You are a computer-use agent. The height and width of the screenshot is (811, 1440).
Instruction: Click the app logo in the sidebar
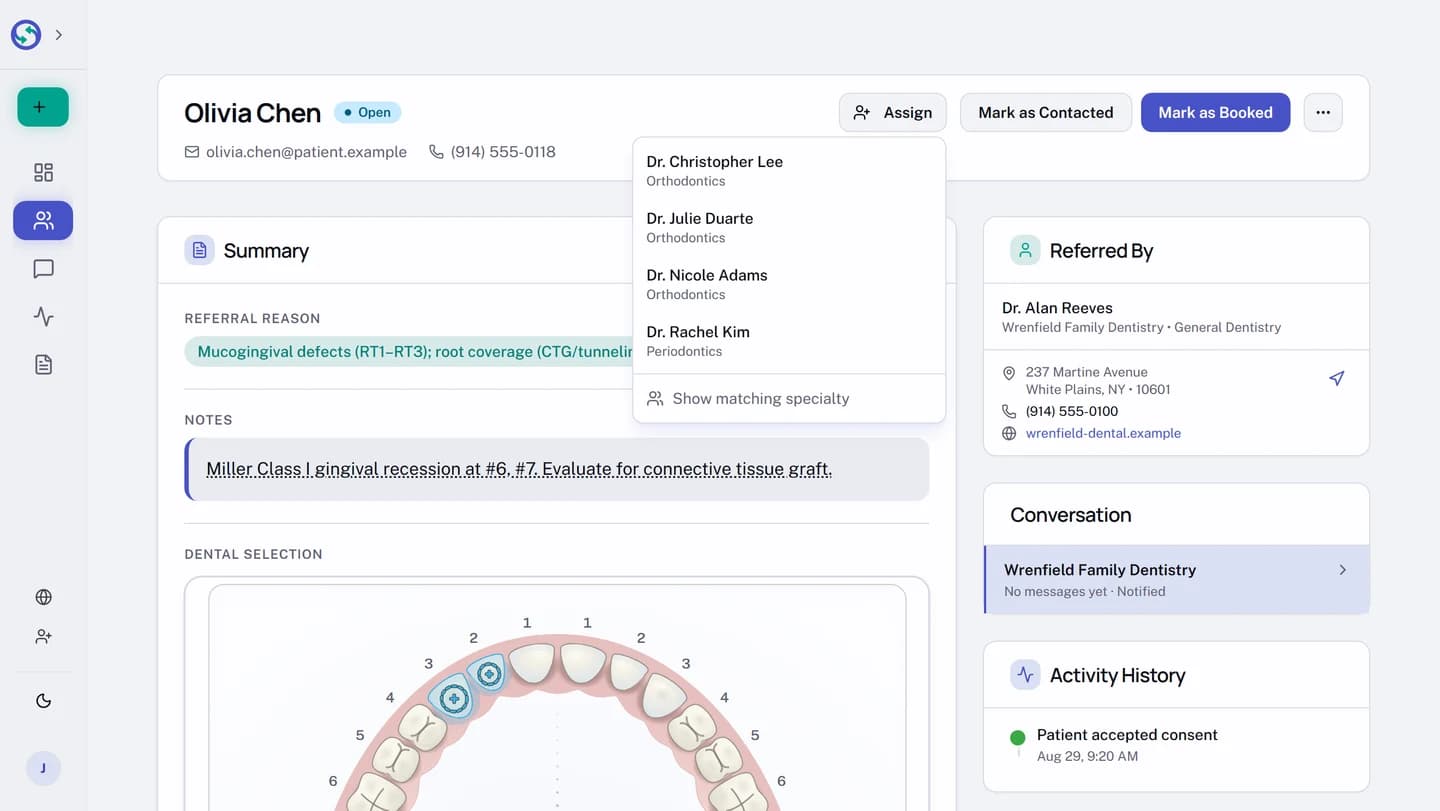26,35
